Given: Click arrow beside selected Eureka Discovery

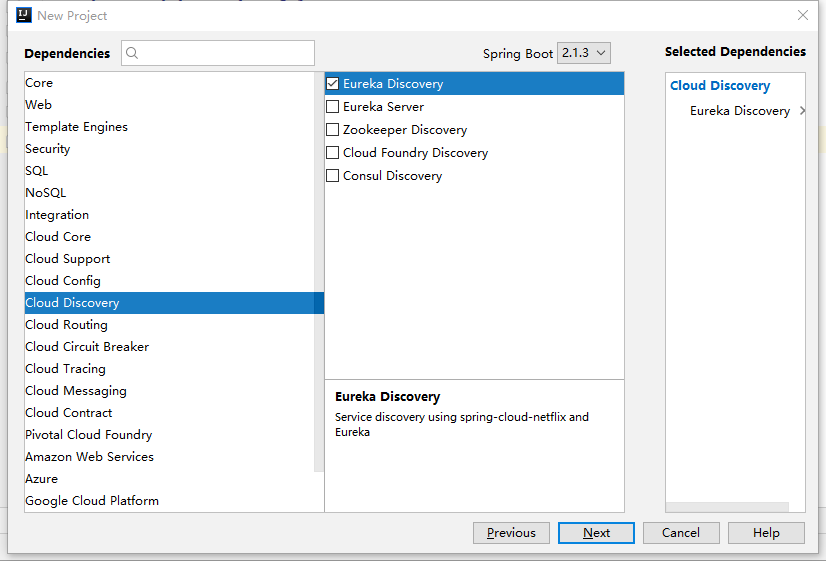Looking at the screenshot, I should pyautogui.click(x=802, y=111).
